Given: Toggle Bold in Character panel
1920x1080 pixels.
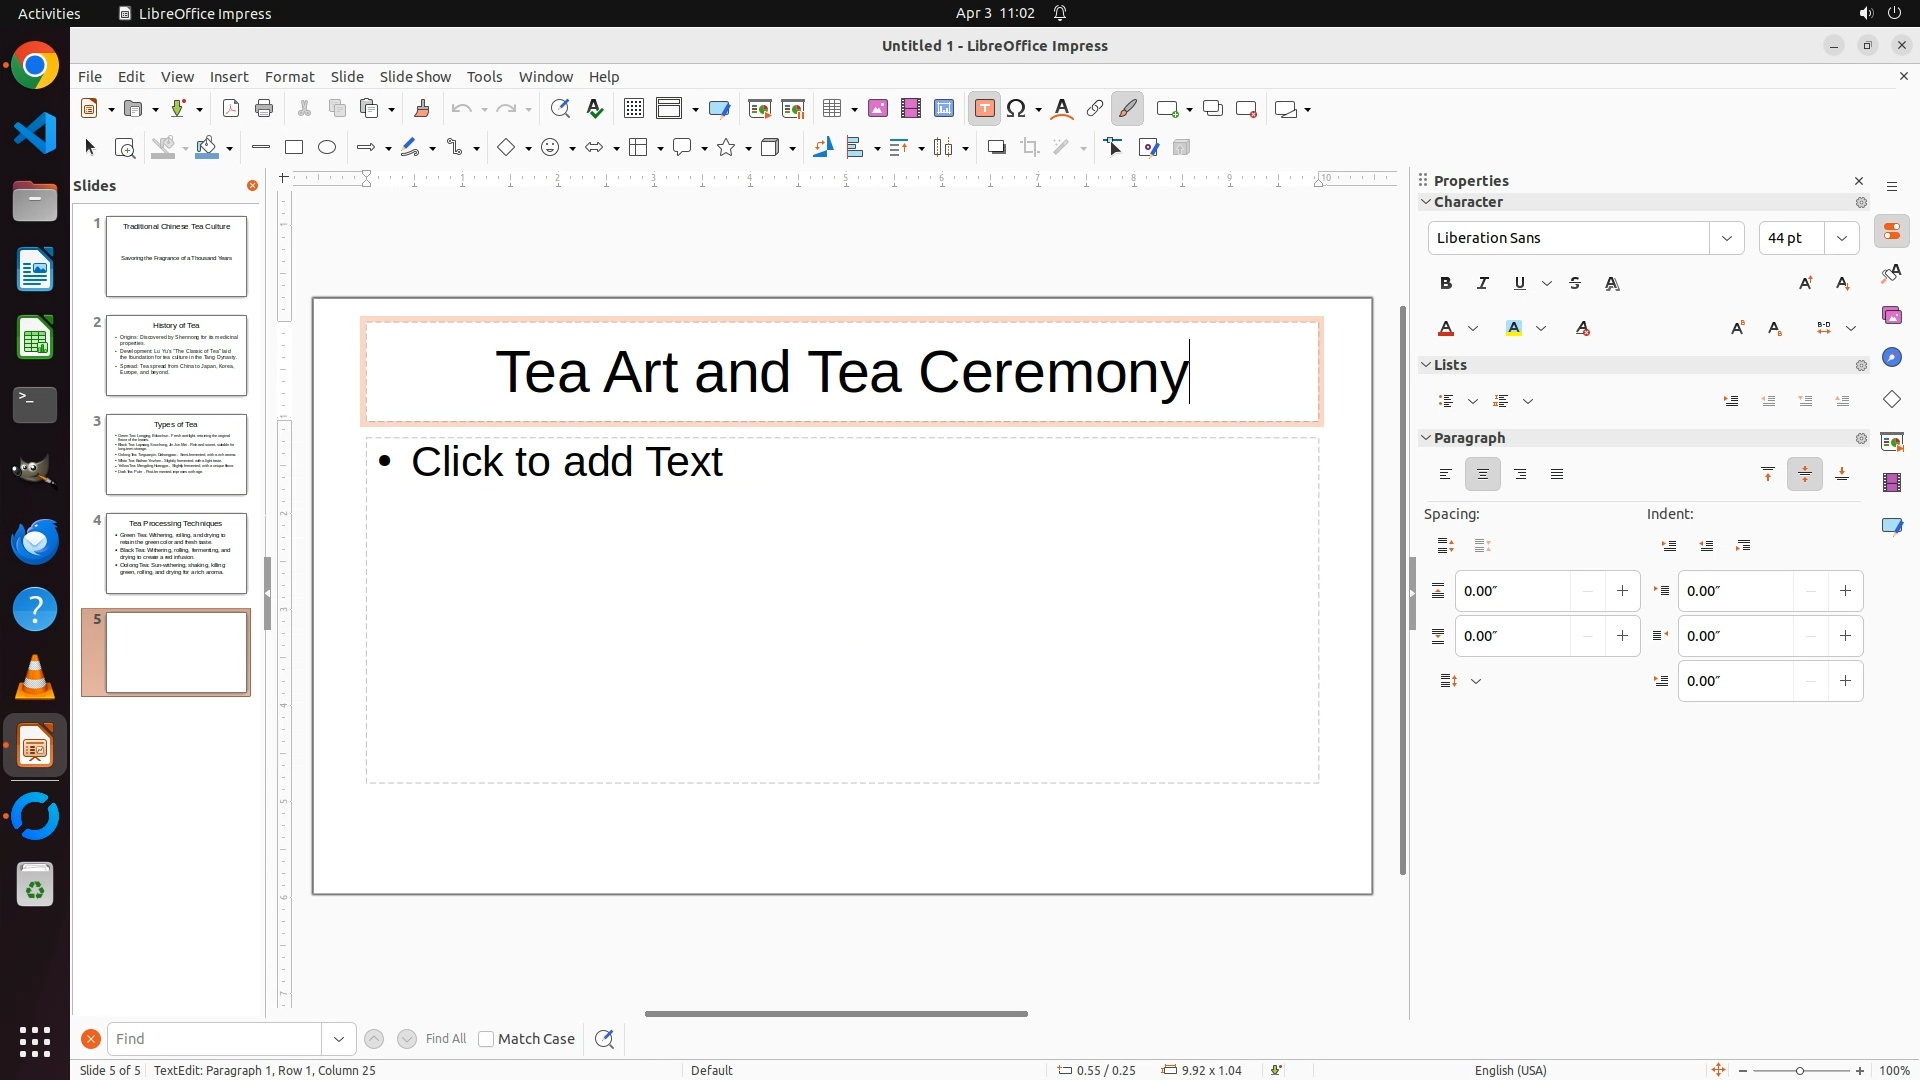Looking at the screenshot, I should click(1446, 284).
